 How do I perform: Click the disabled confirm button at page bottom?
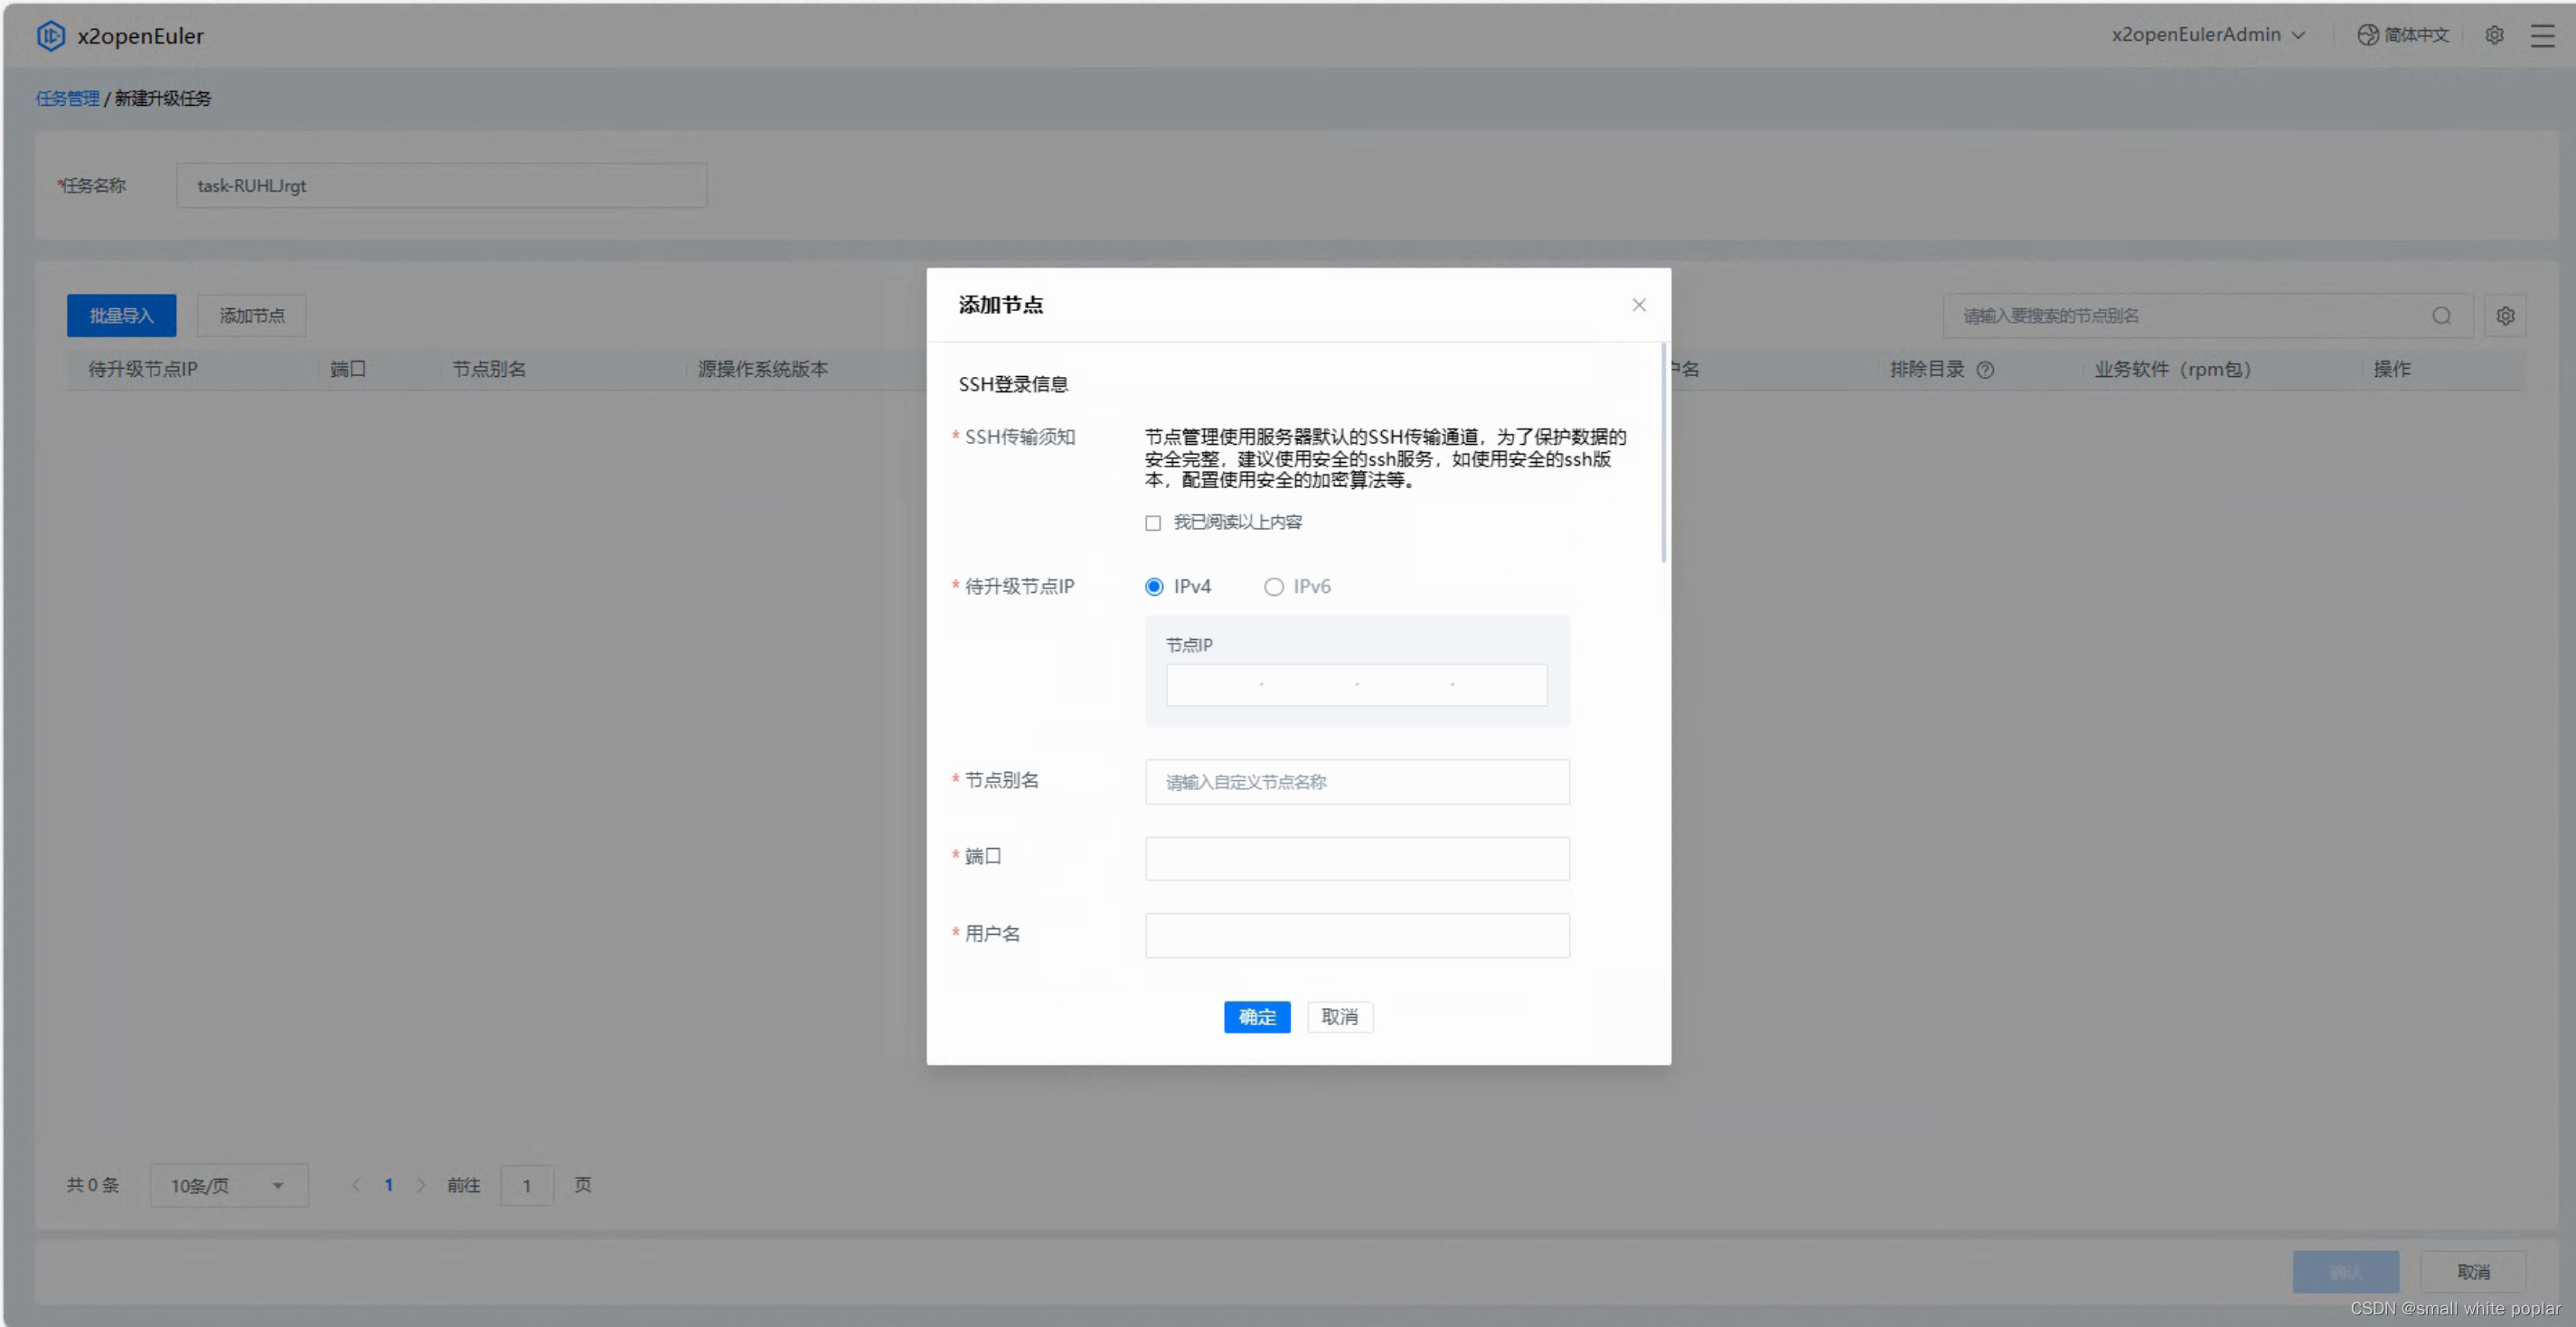click(2345, 1272)
